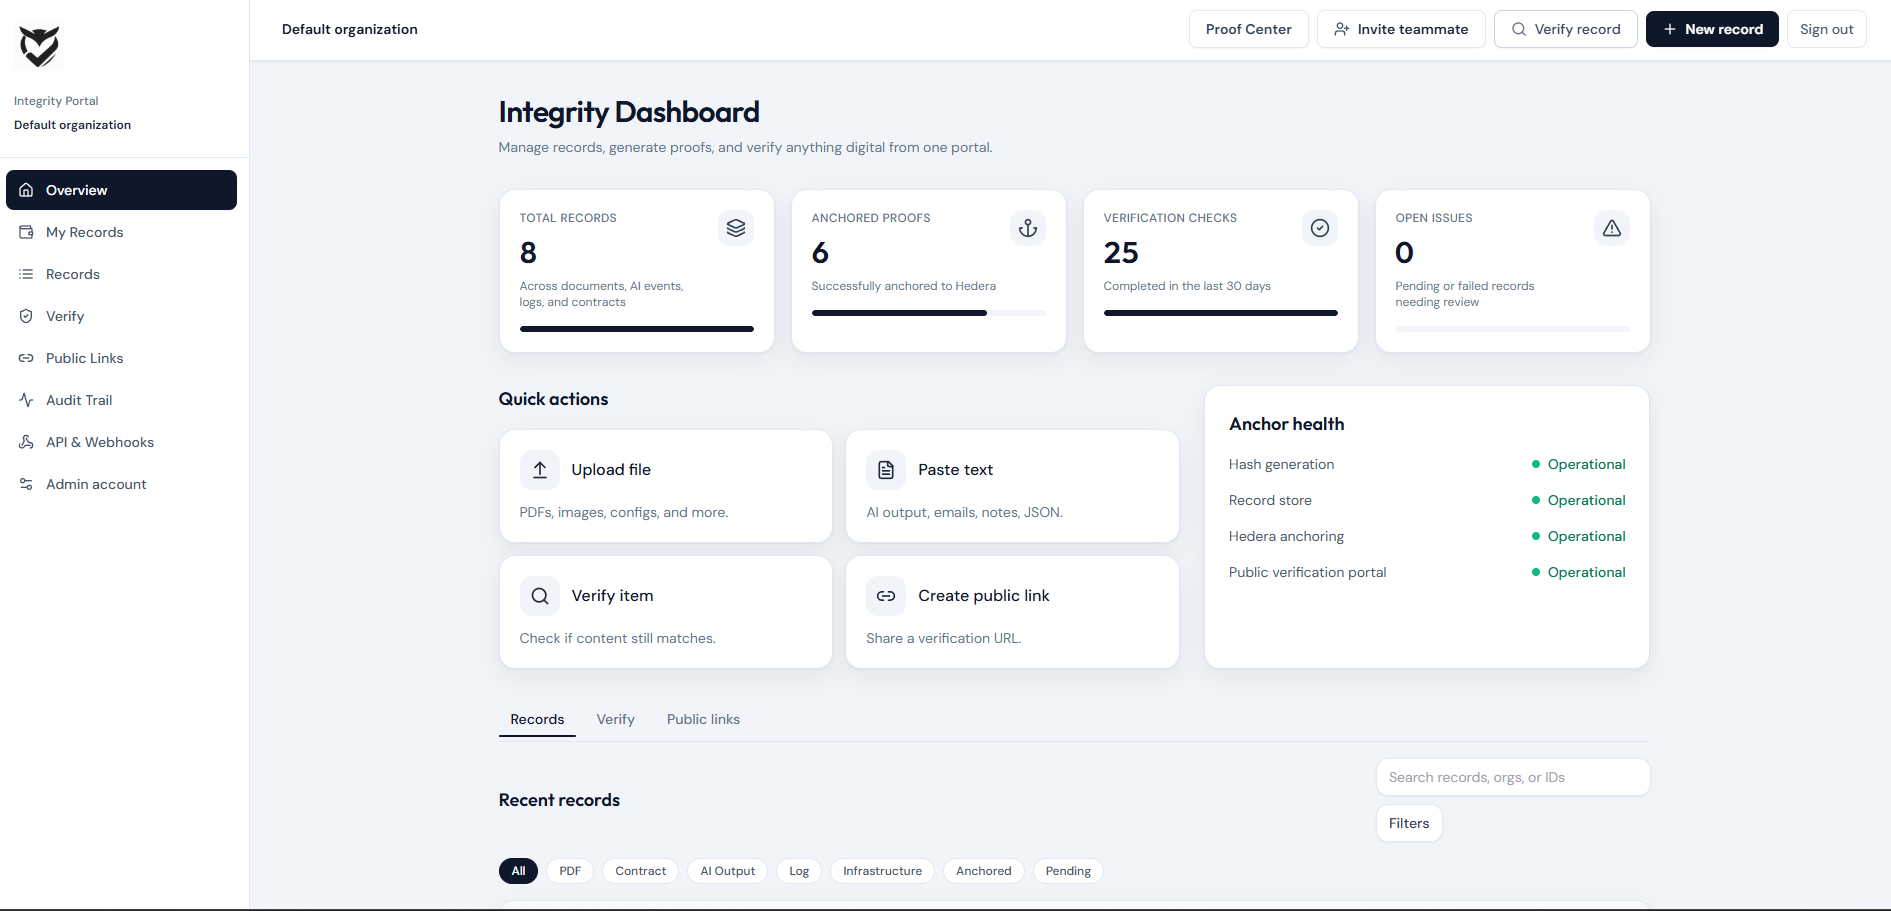Select the Upload file quick action icon
1891x911 pixels.
click(x=539, y=470)
